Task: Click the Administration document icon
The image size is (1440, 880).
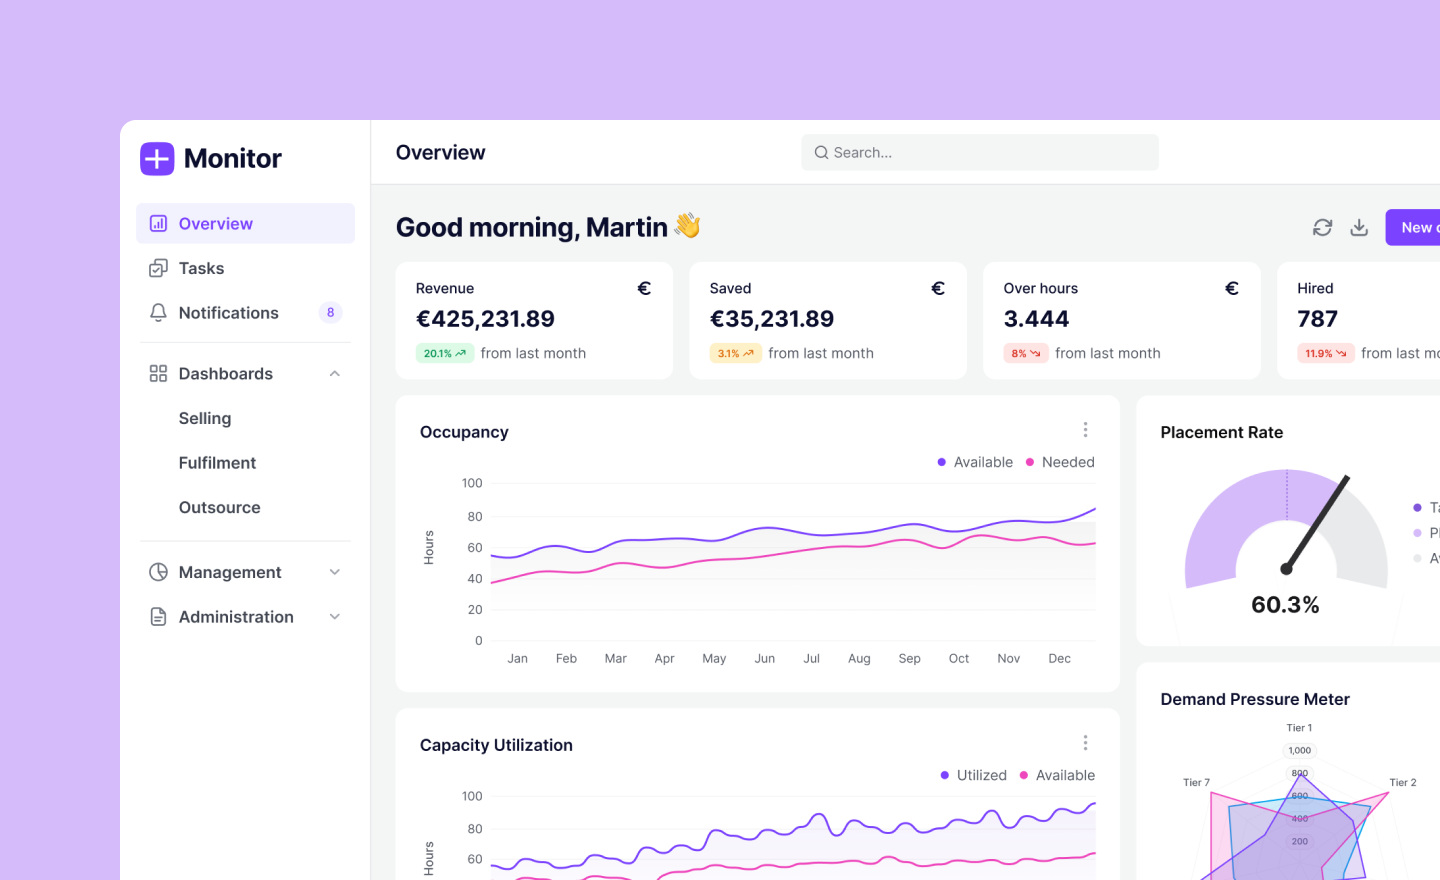Action: coord(158,617)
